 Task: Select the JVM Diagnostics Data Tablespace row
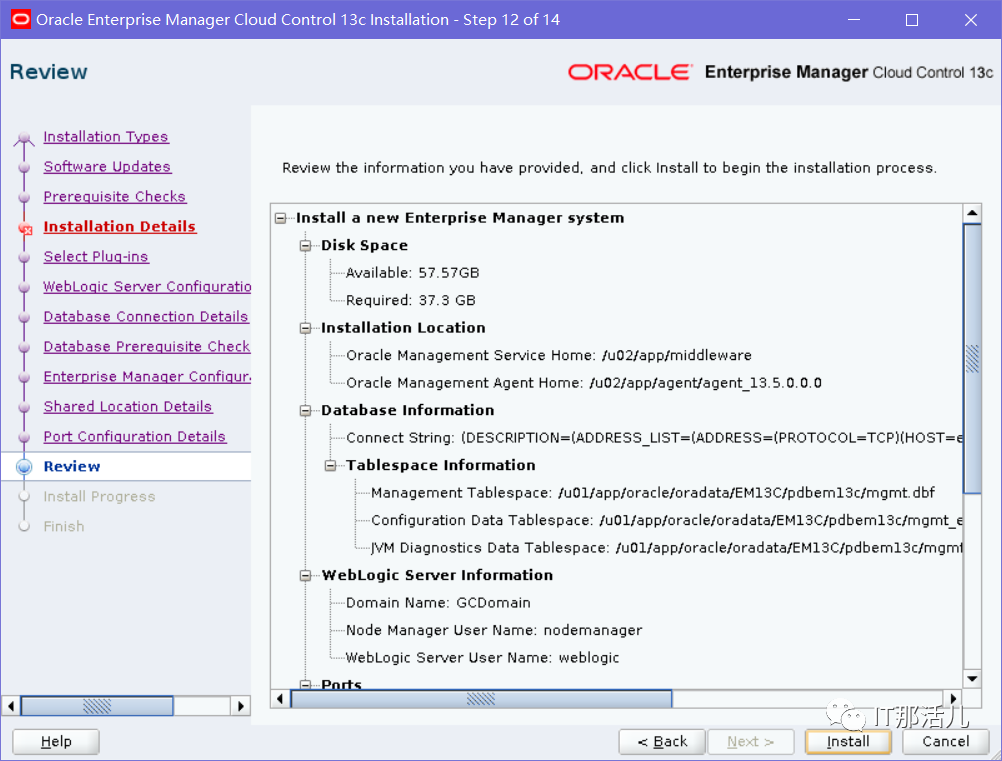coord(667,548)
